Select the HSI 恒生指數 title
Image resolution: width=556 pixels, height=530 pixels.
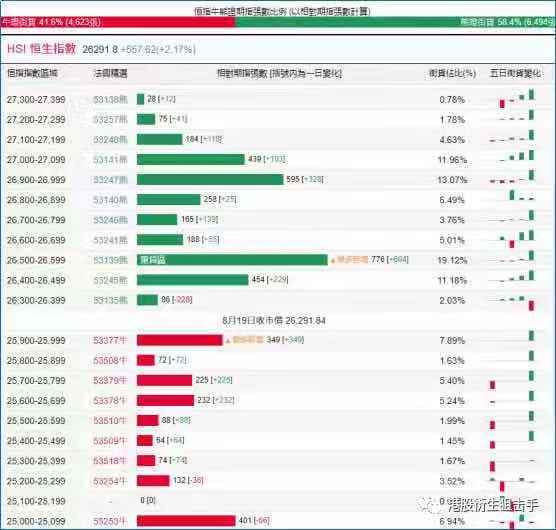pyautogui.click(x=41, y=49)
